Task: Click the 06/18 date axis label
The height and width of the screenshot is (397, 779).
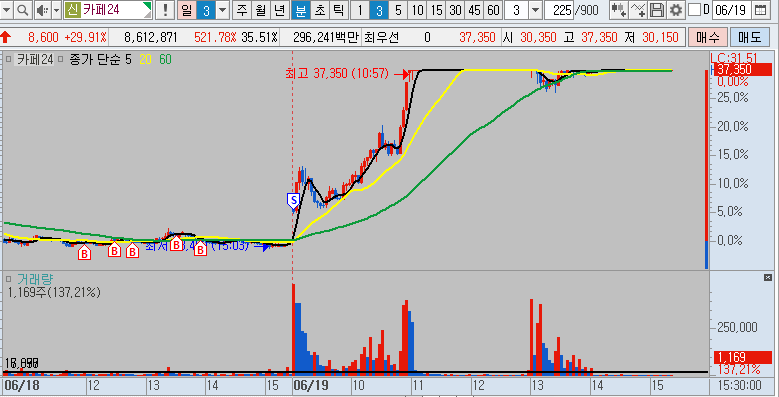Action: click(21, 386)
